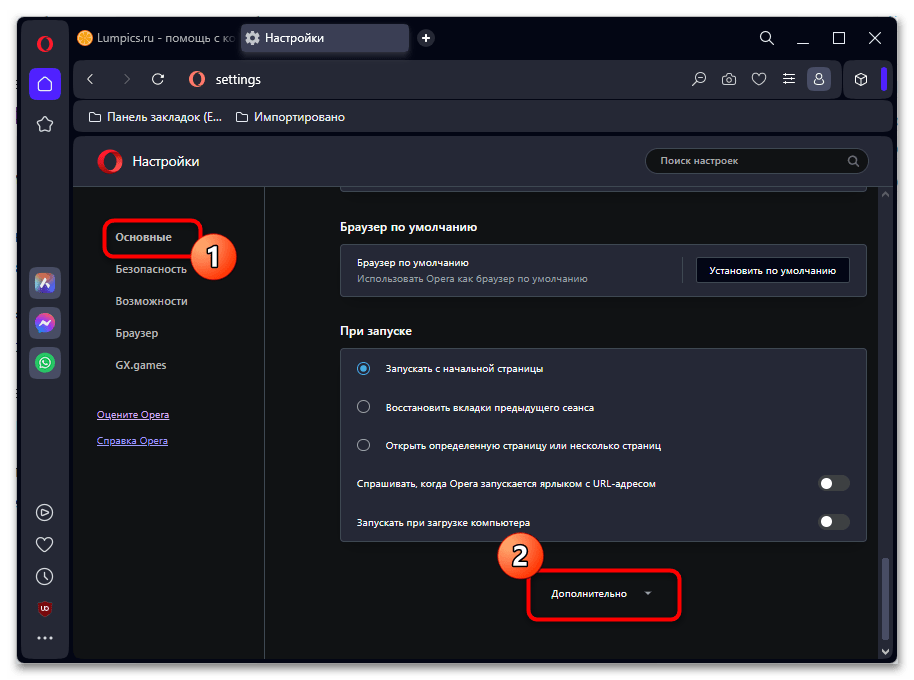Open the account profile icon
Viewport: 914px width, 680px height.
click(818, 79)
